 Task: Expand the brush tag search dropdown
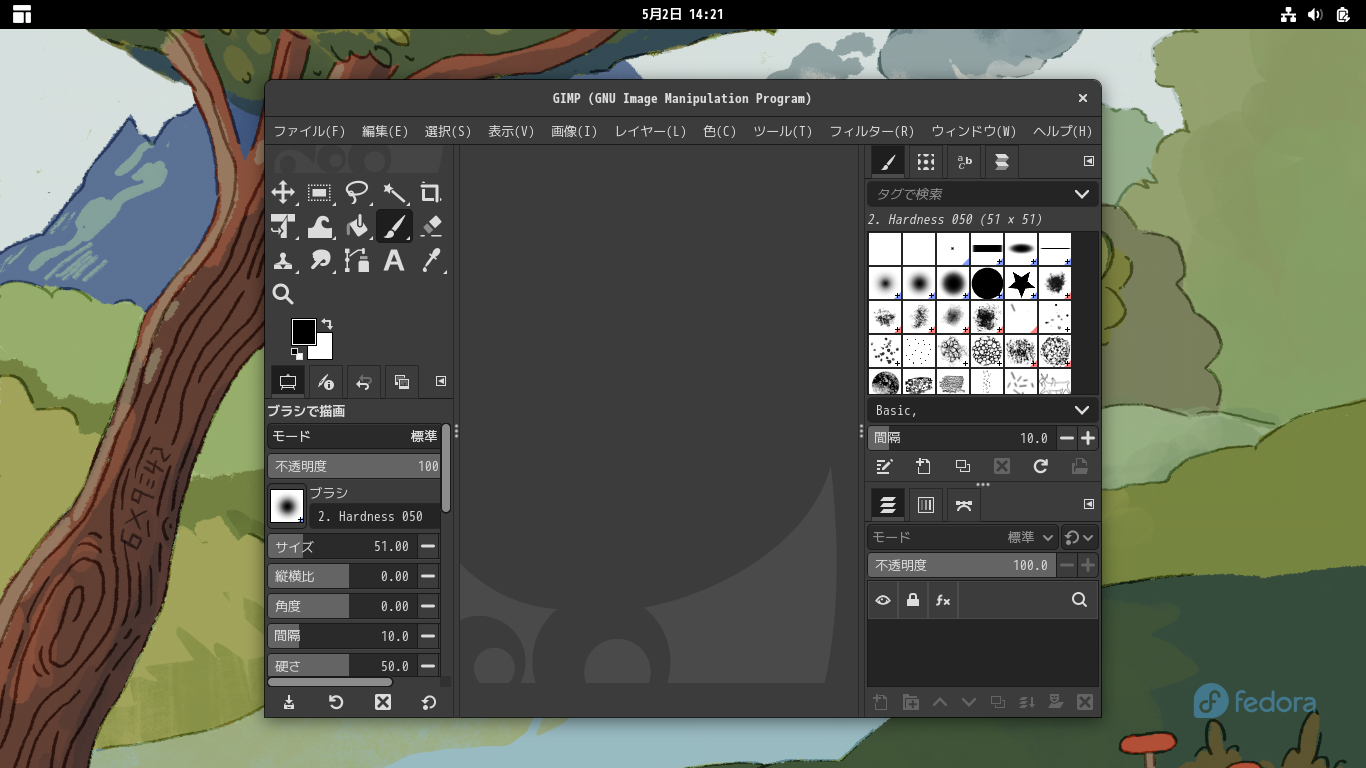coord(1081,194)
